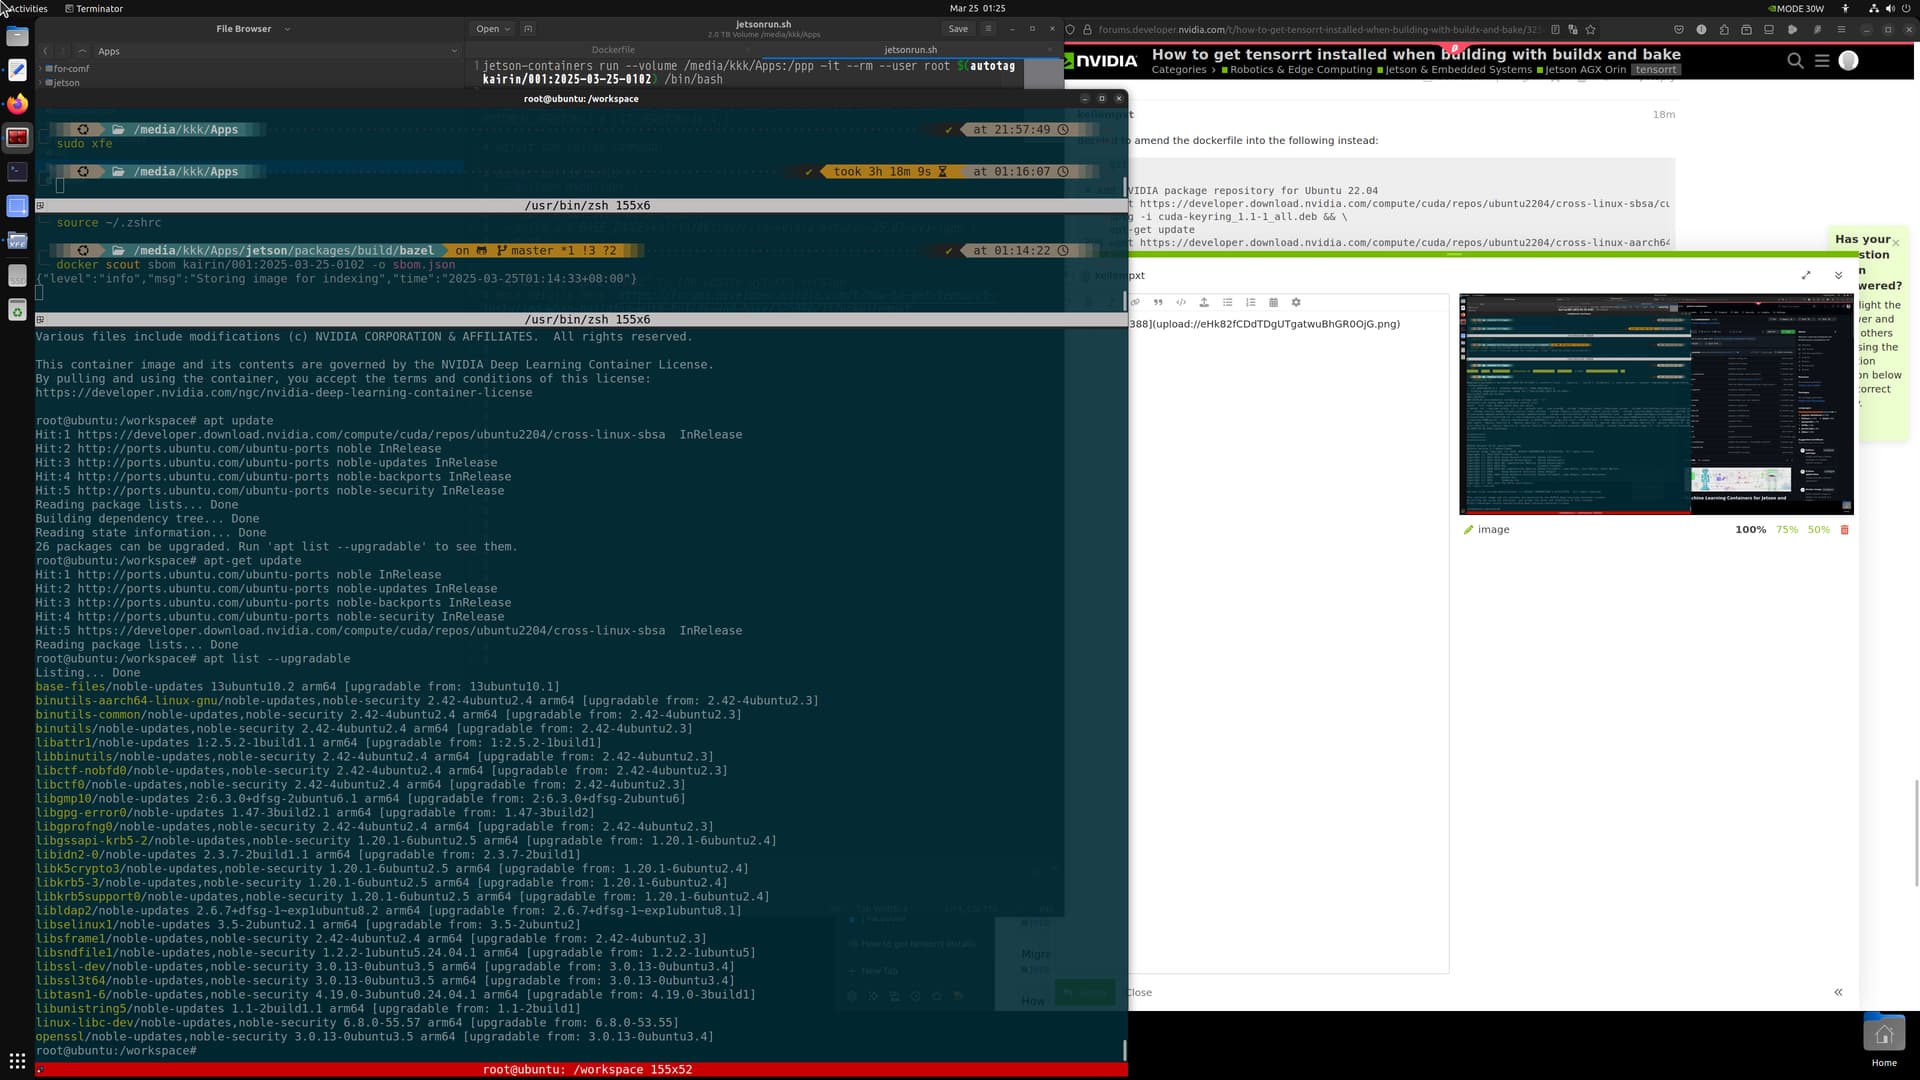Open Firefox from the dock

17,104
